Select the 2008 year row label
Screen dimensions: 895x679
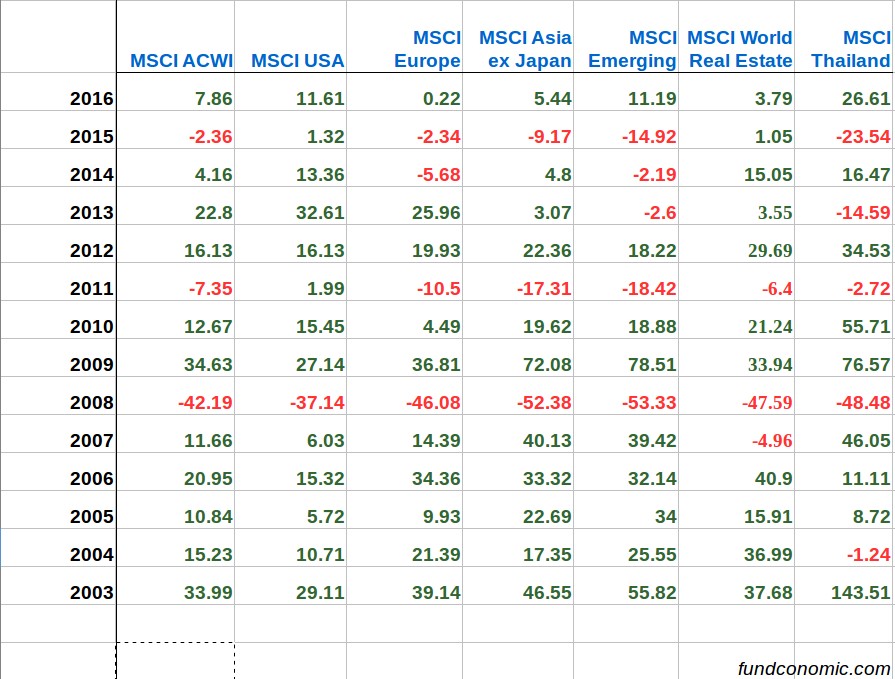tap(92, 403)
